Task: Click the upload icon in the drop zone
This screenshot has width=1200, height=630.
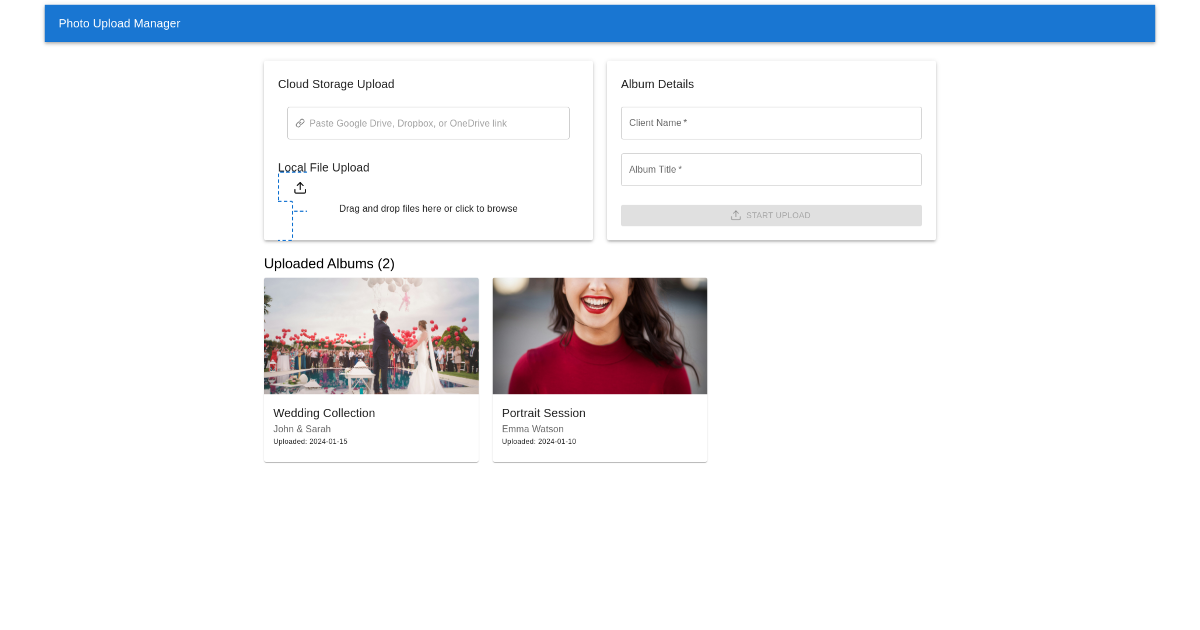Action: (300, 188)
